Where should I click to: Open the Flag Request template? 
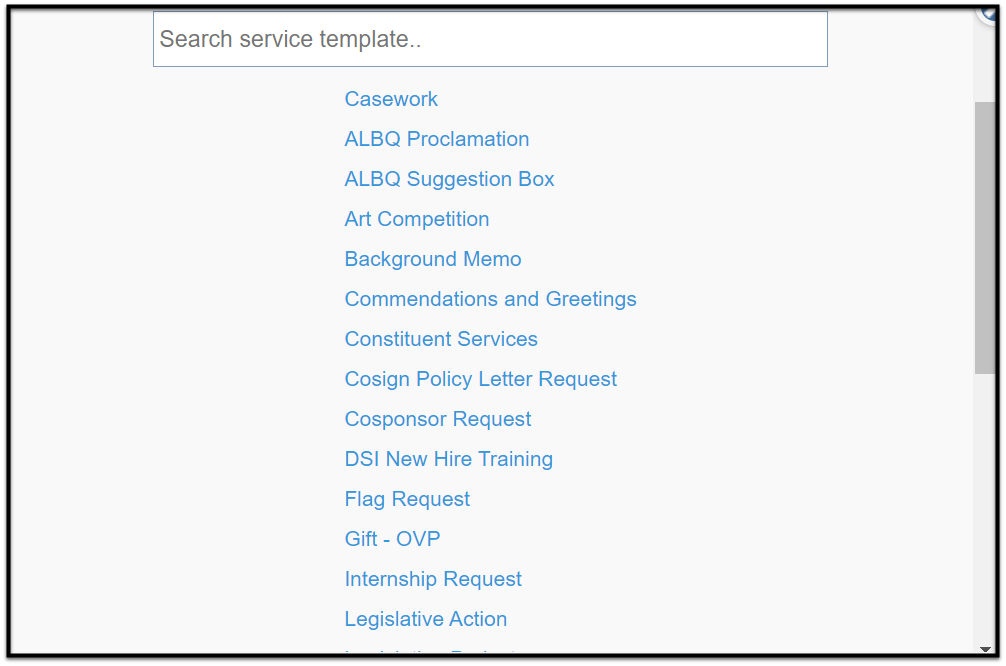(x=407, y=499)
